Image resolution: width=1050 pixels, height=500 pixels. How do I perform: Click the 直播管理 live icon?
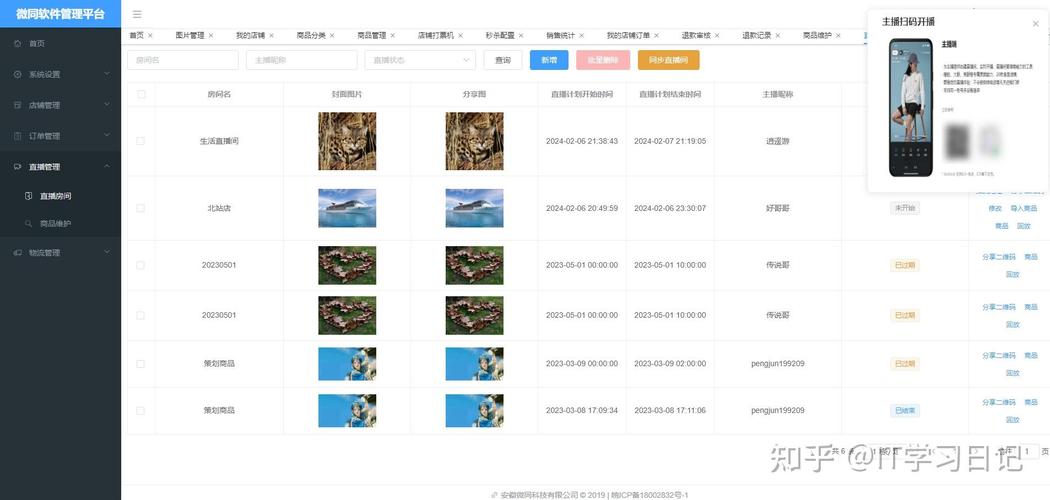click(17, 167)
